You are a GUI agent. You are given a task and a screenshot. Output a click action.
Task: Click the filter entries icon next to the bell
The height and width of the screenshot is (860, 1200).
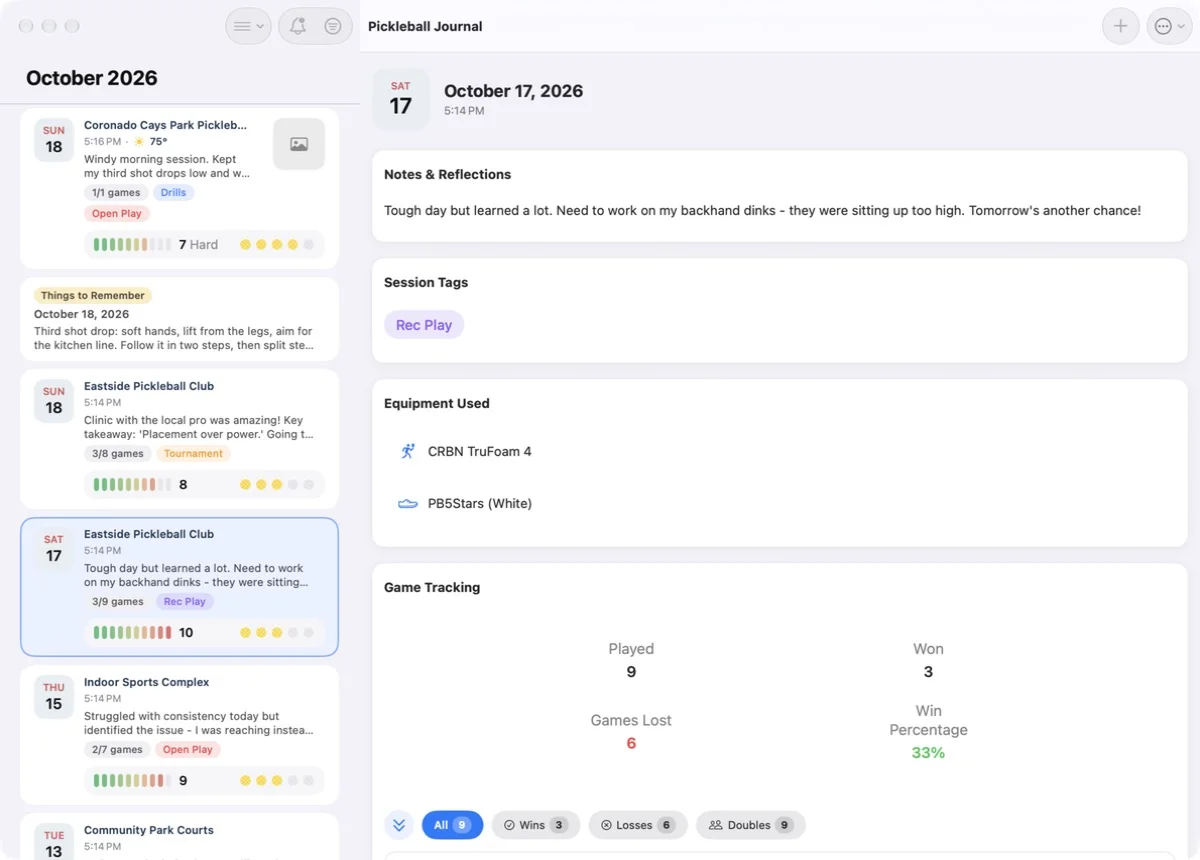tap(333, 27)
